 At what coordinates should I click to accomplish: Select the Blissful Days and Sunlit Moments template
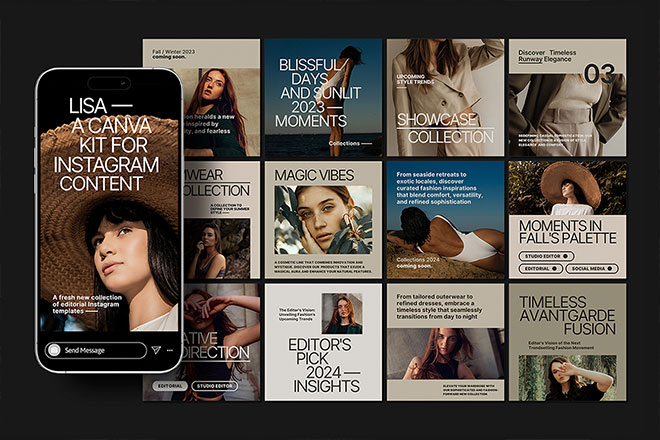tap(323, 98)
